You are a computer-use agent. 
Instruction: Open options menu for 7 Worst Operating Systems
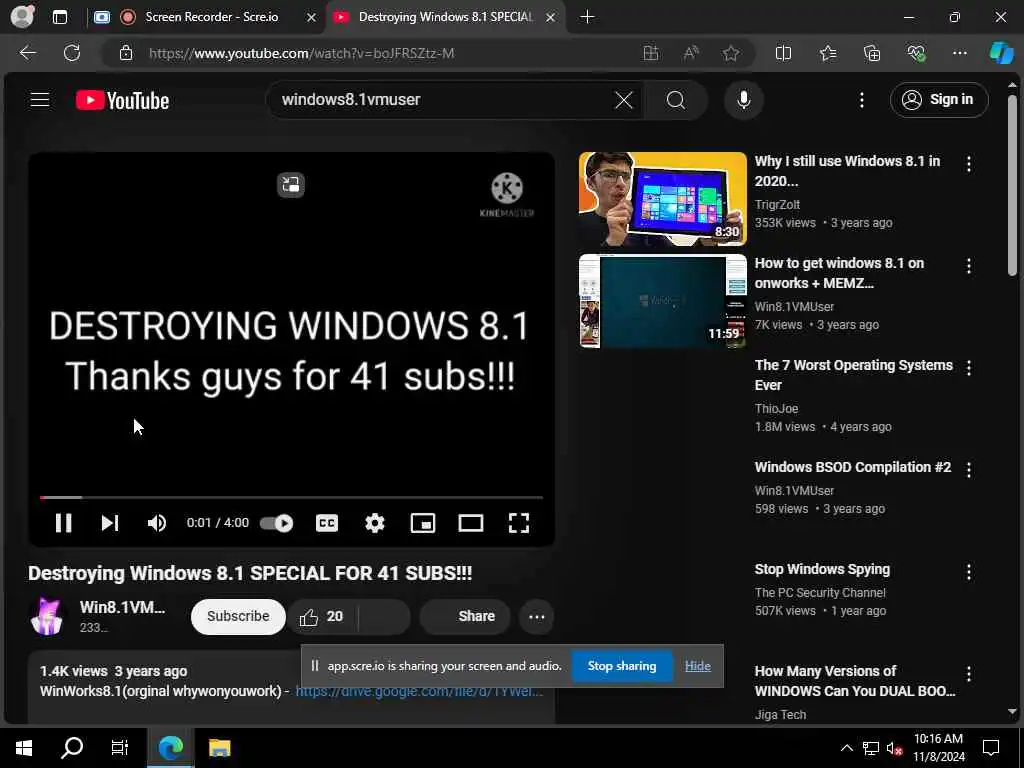coord(968,368)
